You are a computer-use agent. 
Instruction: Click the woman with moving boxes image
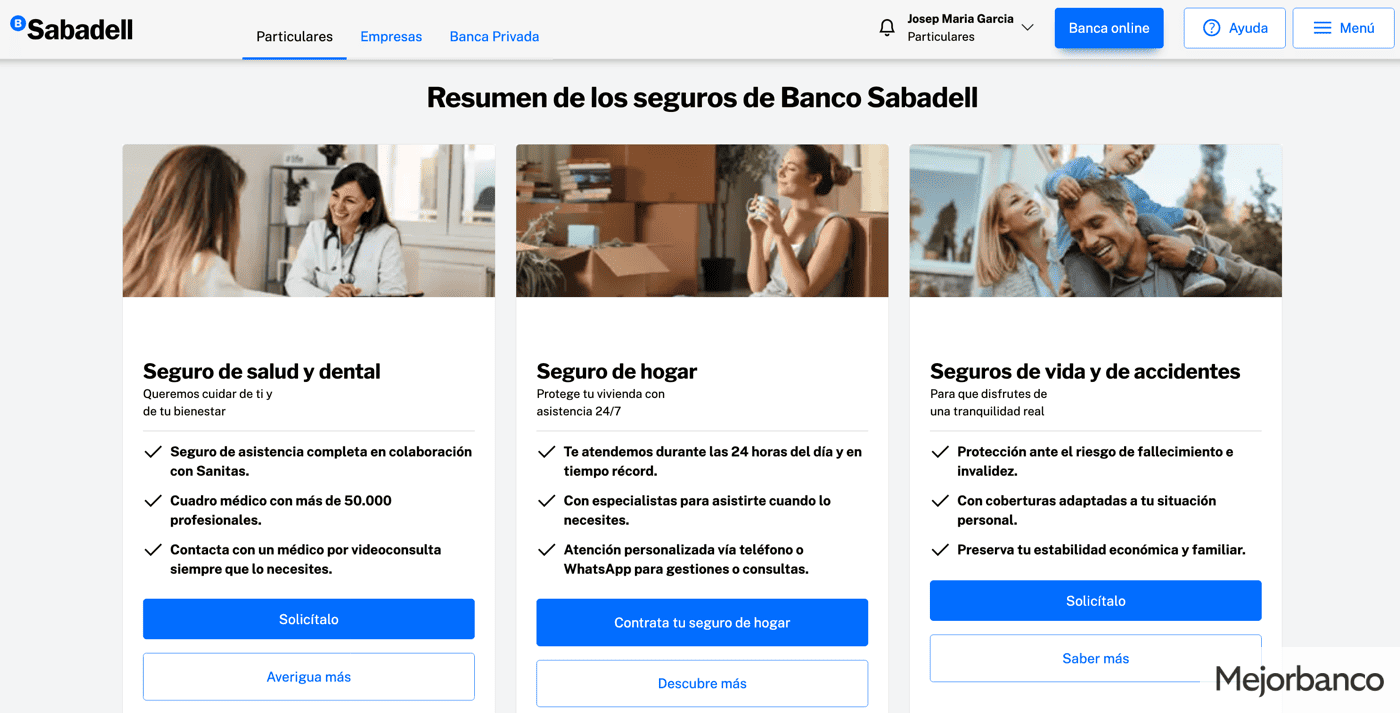pyautogui.click(x=702, y=220)
